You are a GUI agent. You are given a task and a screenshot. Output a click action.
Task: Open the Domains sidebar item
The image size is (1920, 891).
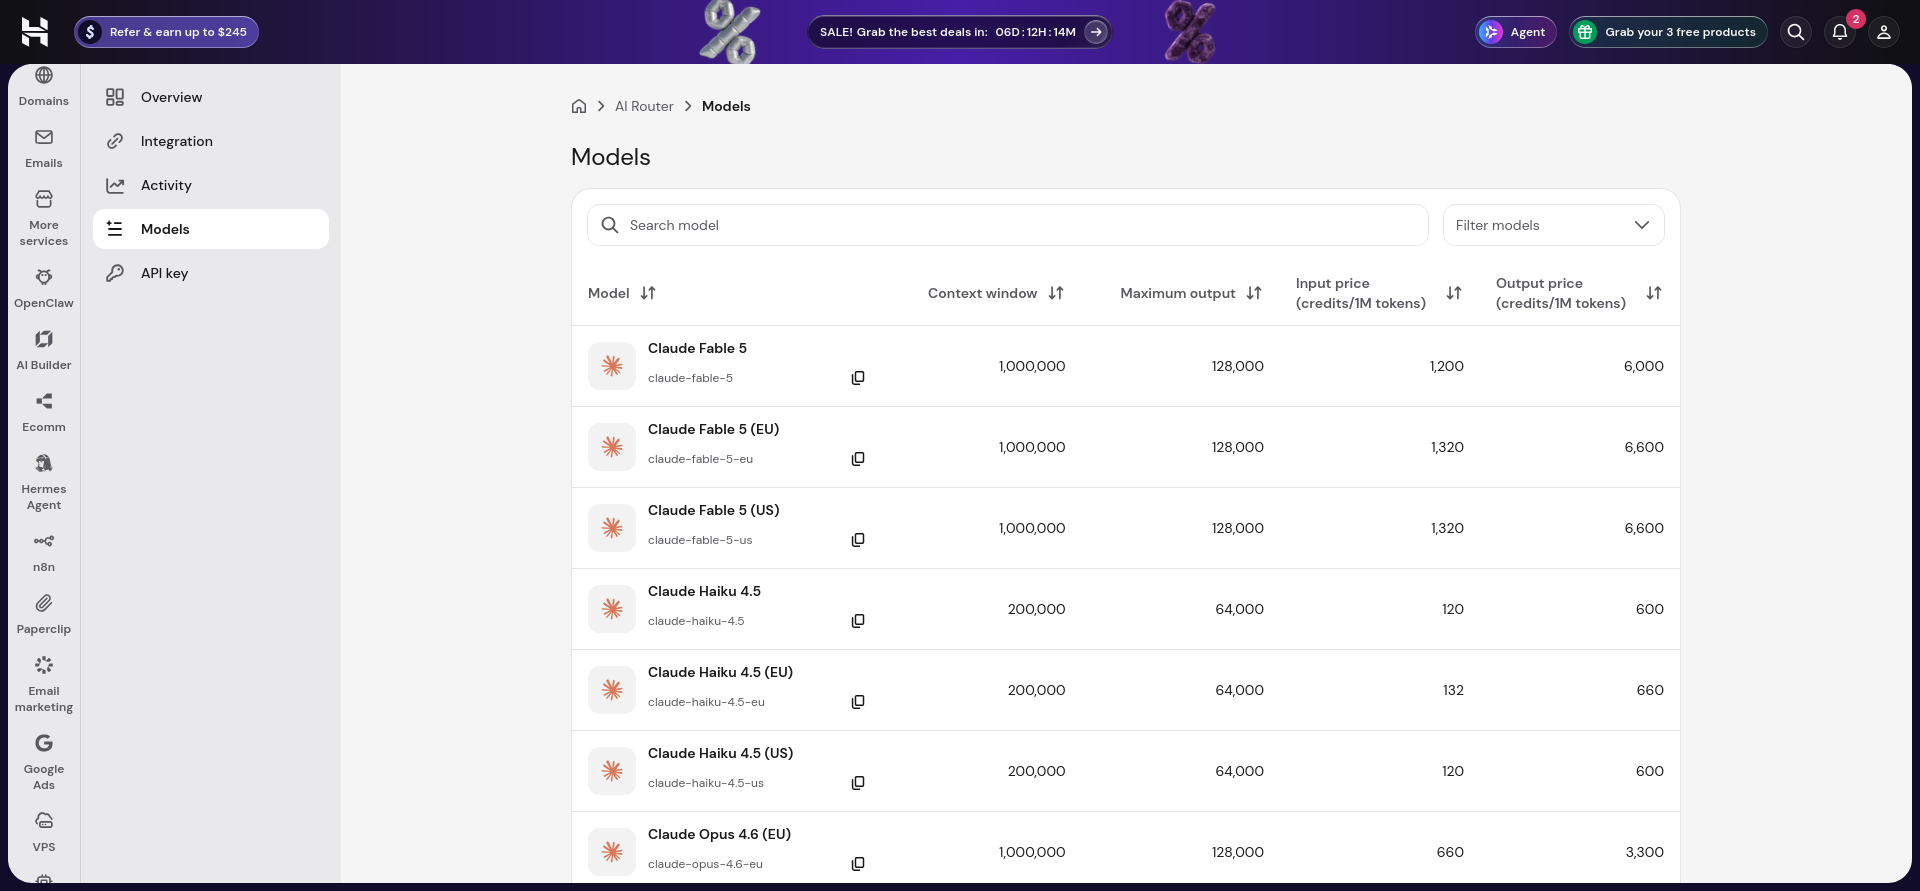(x=44, y=87)
